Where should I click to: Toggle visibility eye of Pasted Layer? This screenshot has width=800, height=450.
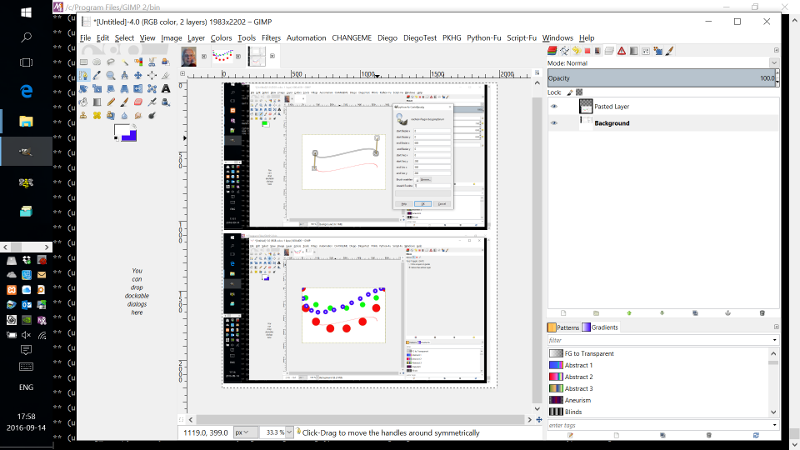tap(554, 107)
